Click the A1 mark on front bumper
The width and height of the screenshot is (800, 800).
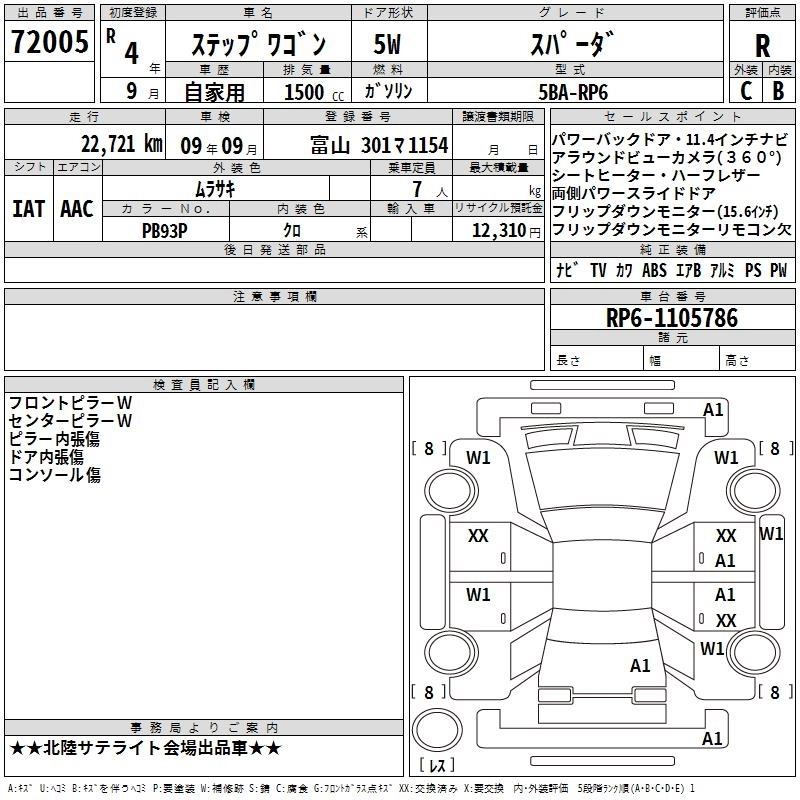pos(713,410)
